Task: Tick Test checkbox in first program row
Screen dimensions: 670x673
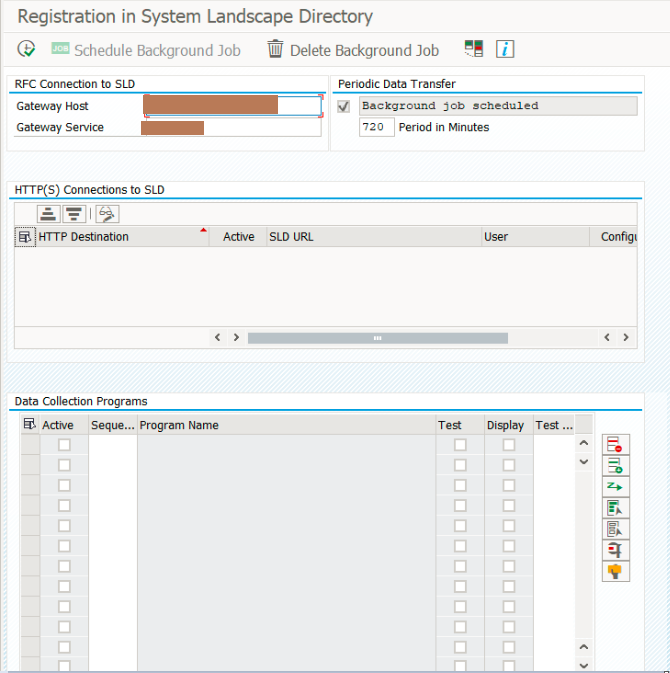Action: tap(460, 445)
